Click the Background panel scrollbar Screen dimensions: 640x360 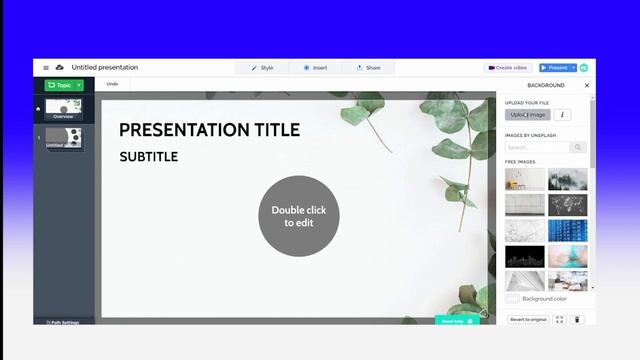(x=593, y=133)
